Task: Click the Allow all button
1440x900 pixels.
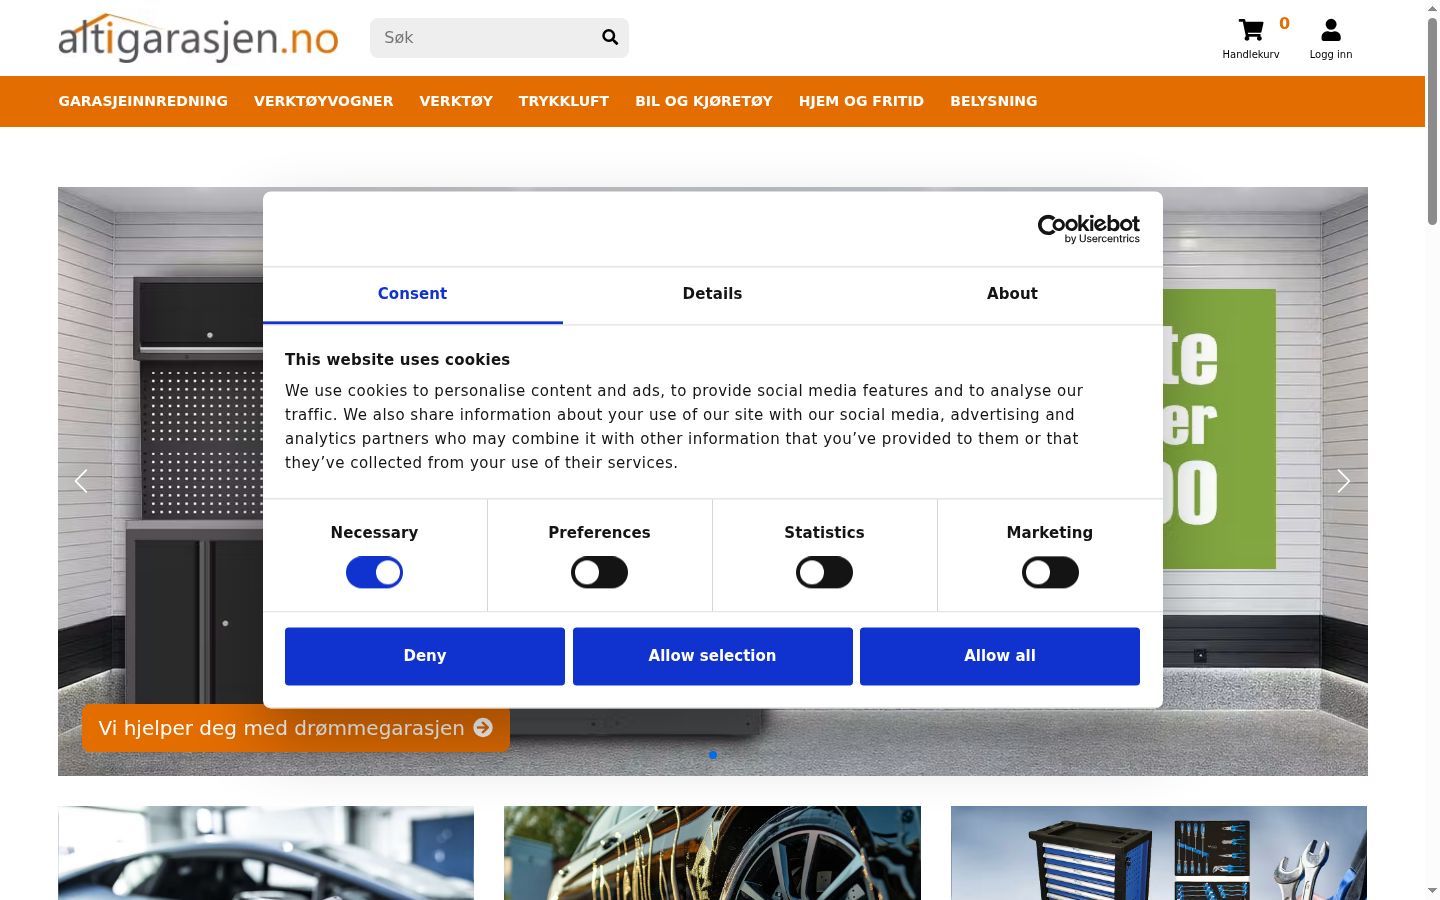Action: tap(1000, 656)
